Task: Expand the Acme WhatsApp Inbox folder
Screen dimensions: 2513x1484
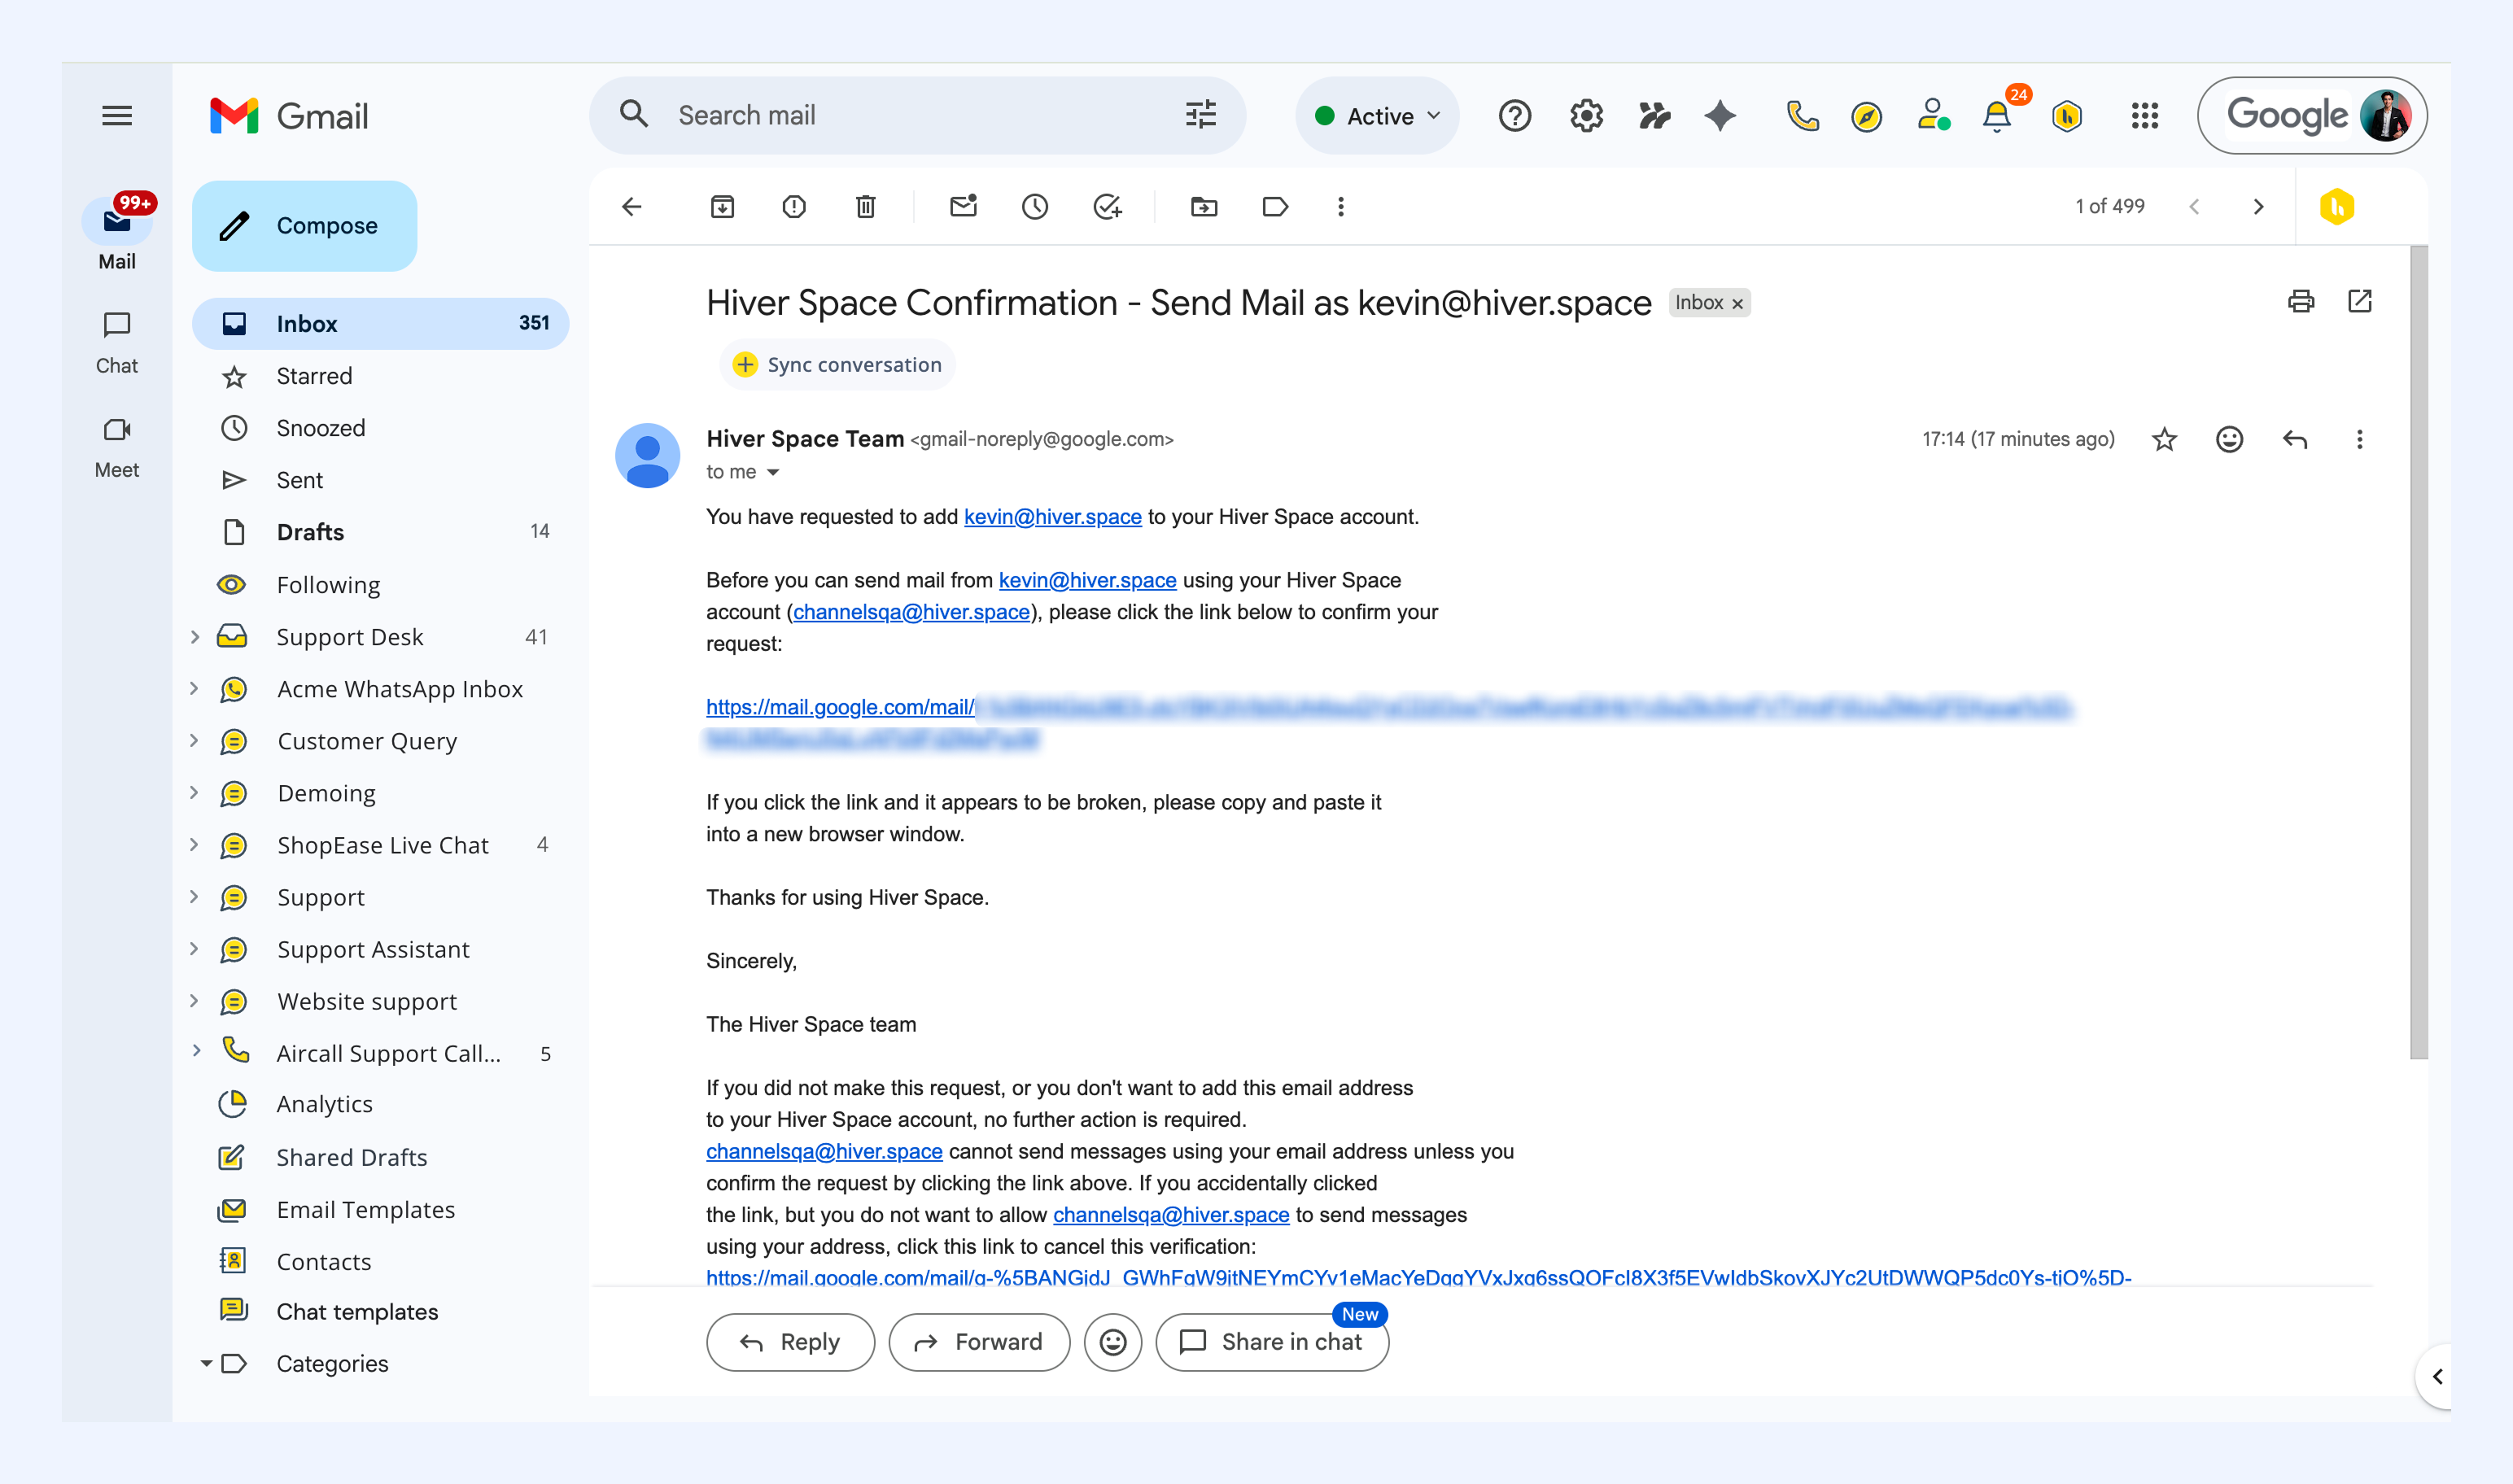Action: (195, 689)
